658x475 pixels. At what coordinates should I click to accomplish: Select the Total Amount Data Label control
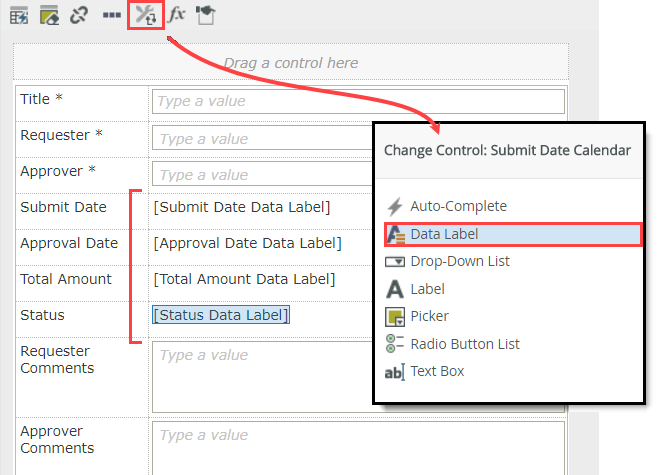click(244, 279)
